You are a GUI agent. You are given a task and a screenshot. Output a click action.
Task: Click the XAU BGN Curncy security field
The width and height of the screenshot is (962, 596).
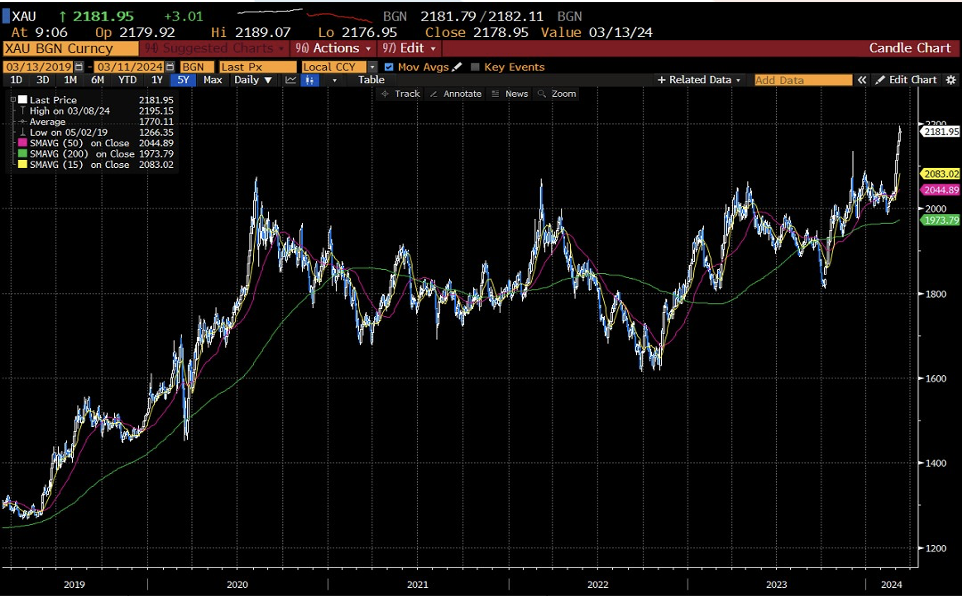71,48
